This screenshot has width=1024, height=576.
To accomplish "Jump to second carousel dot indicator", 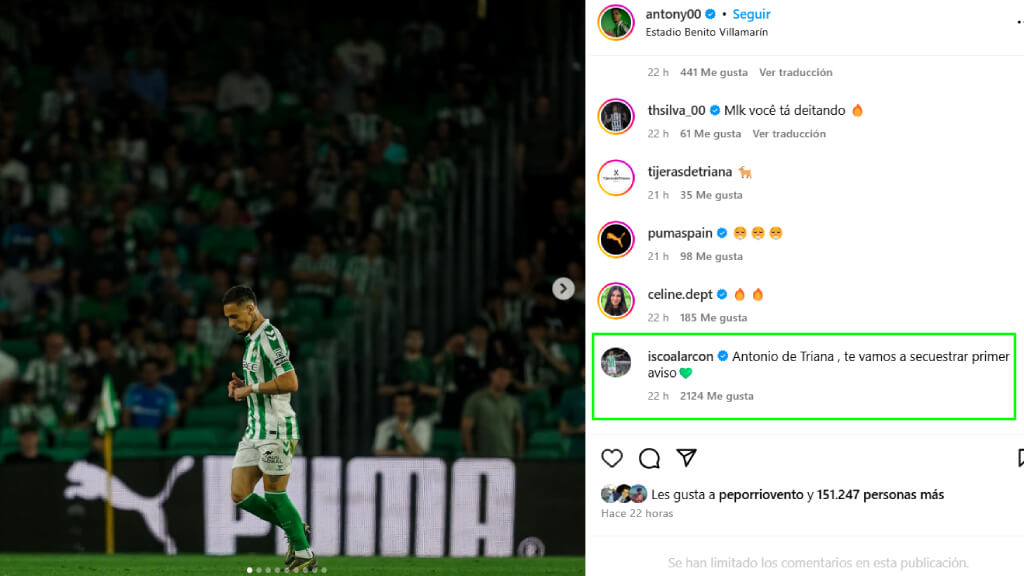I will point(259,570).
